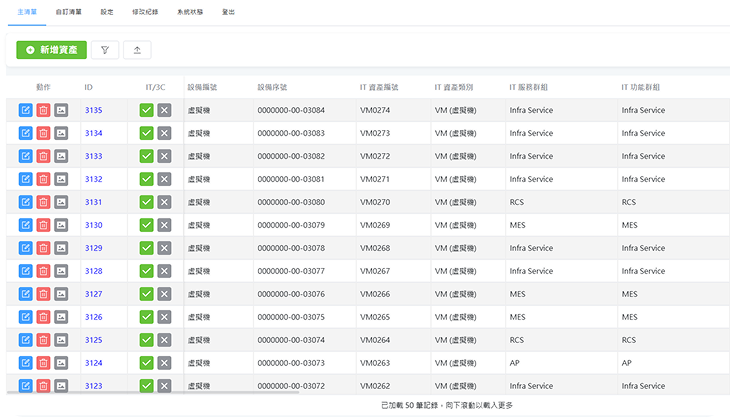730x417 pixels.
Task: Click the edit icon for asset 3131
Action: tap(26, 202)
